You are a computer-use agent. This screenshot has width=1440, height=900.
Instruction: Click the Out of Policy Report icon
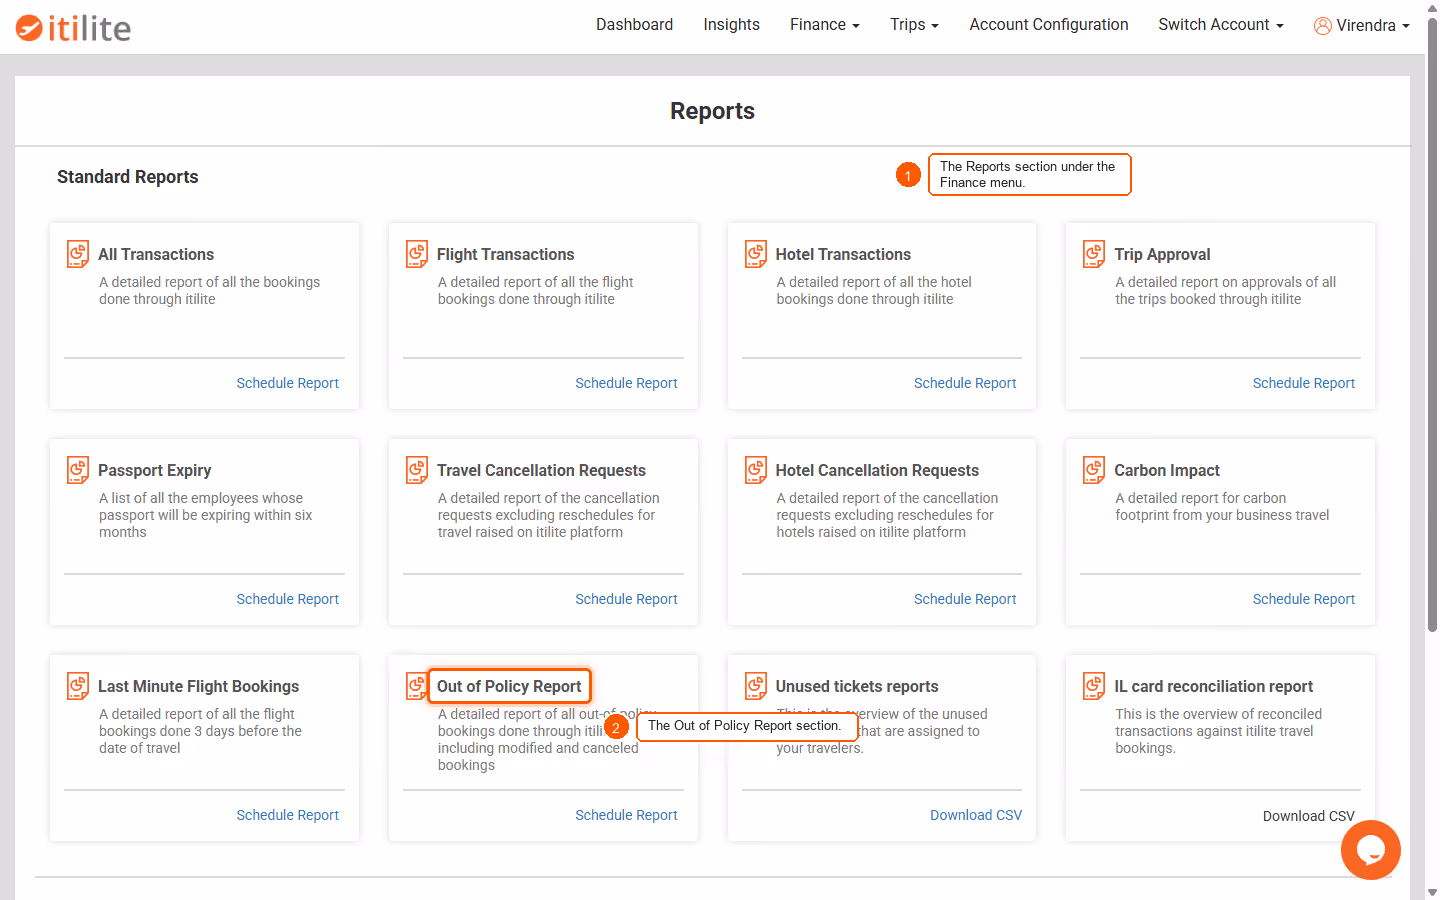coord(416,686)
